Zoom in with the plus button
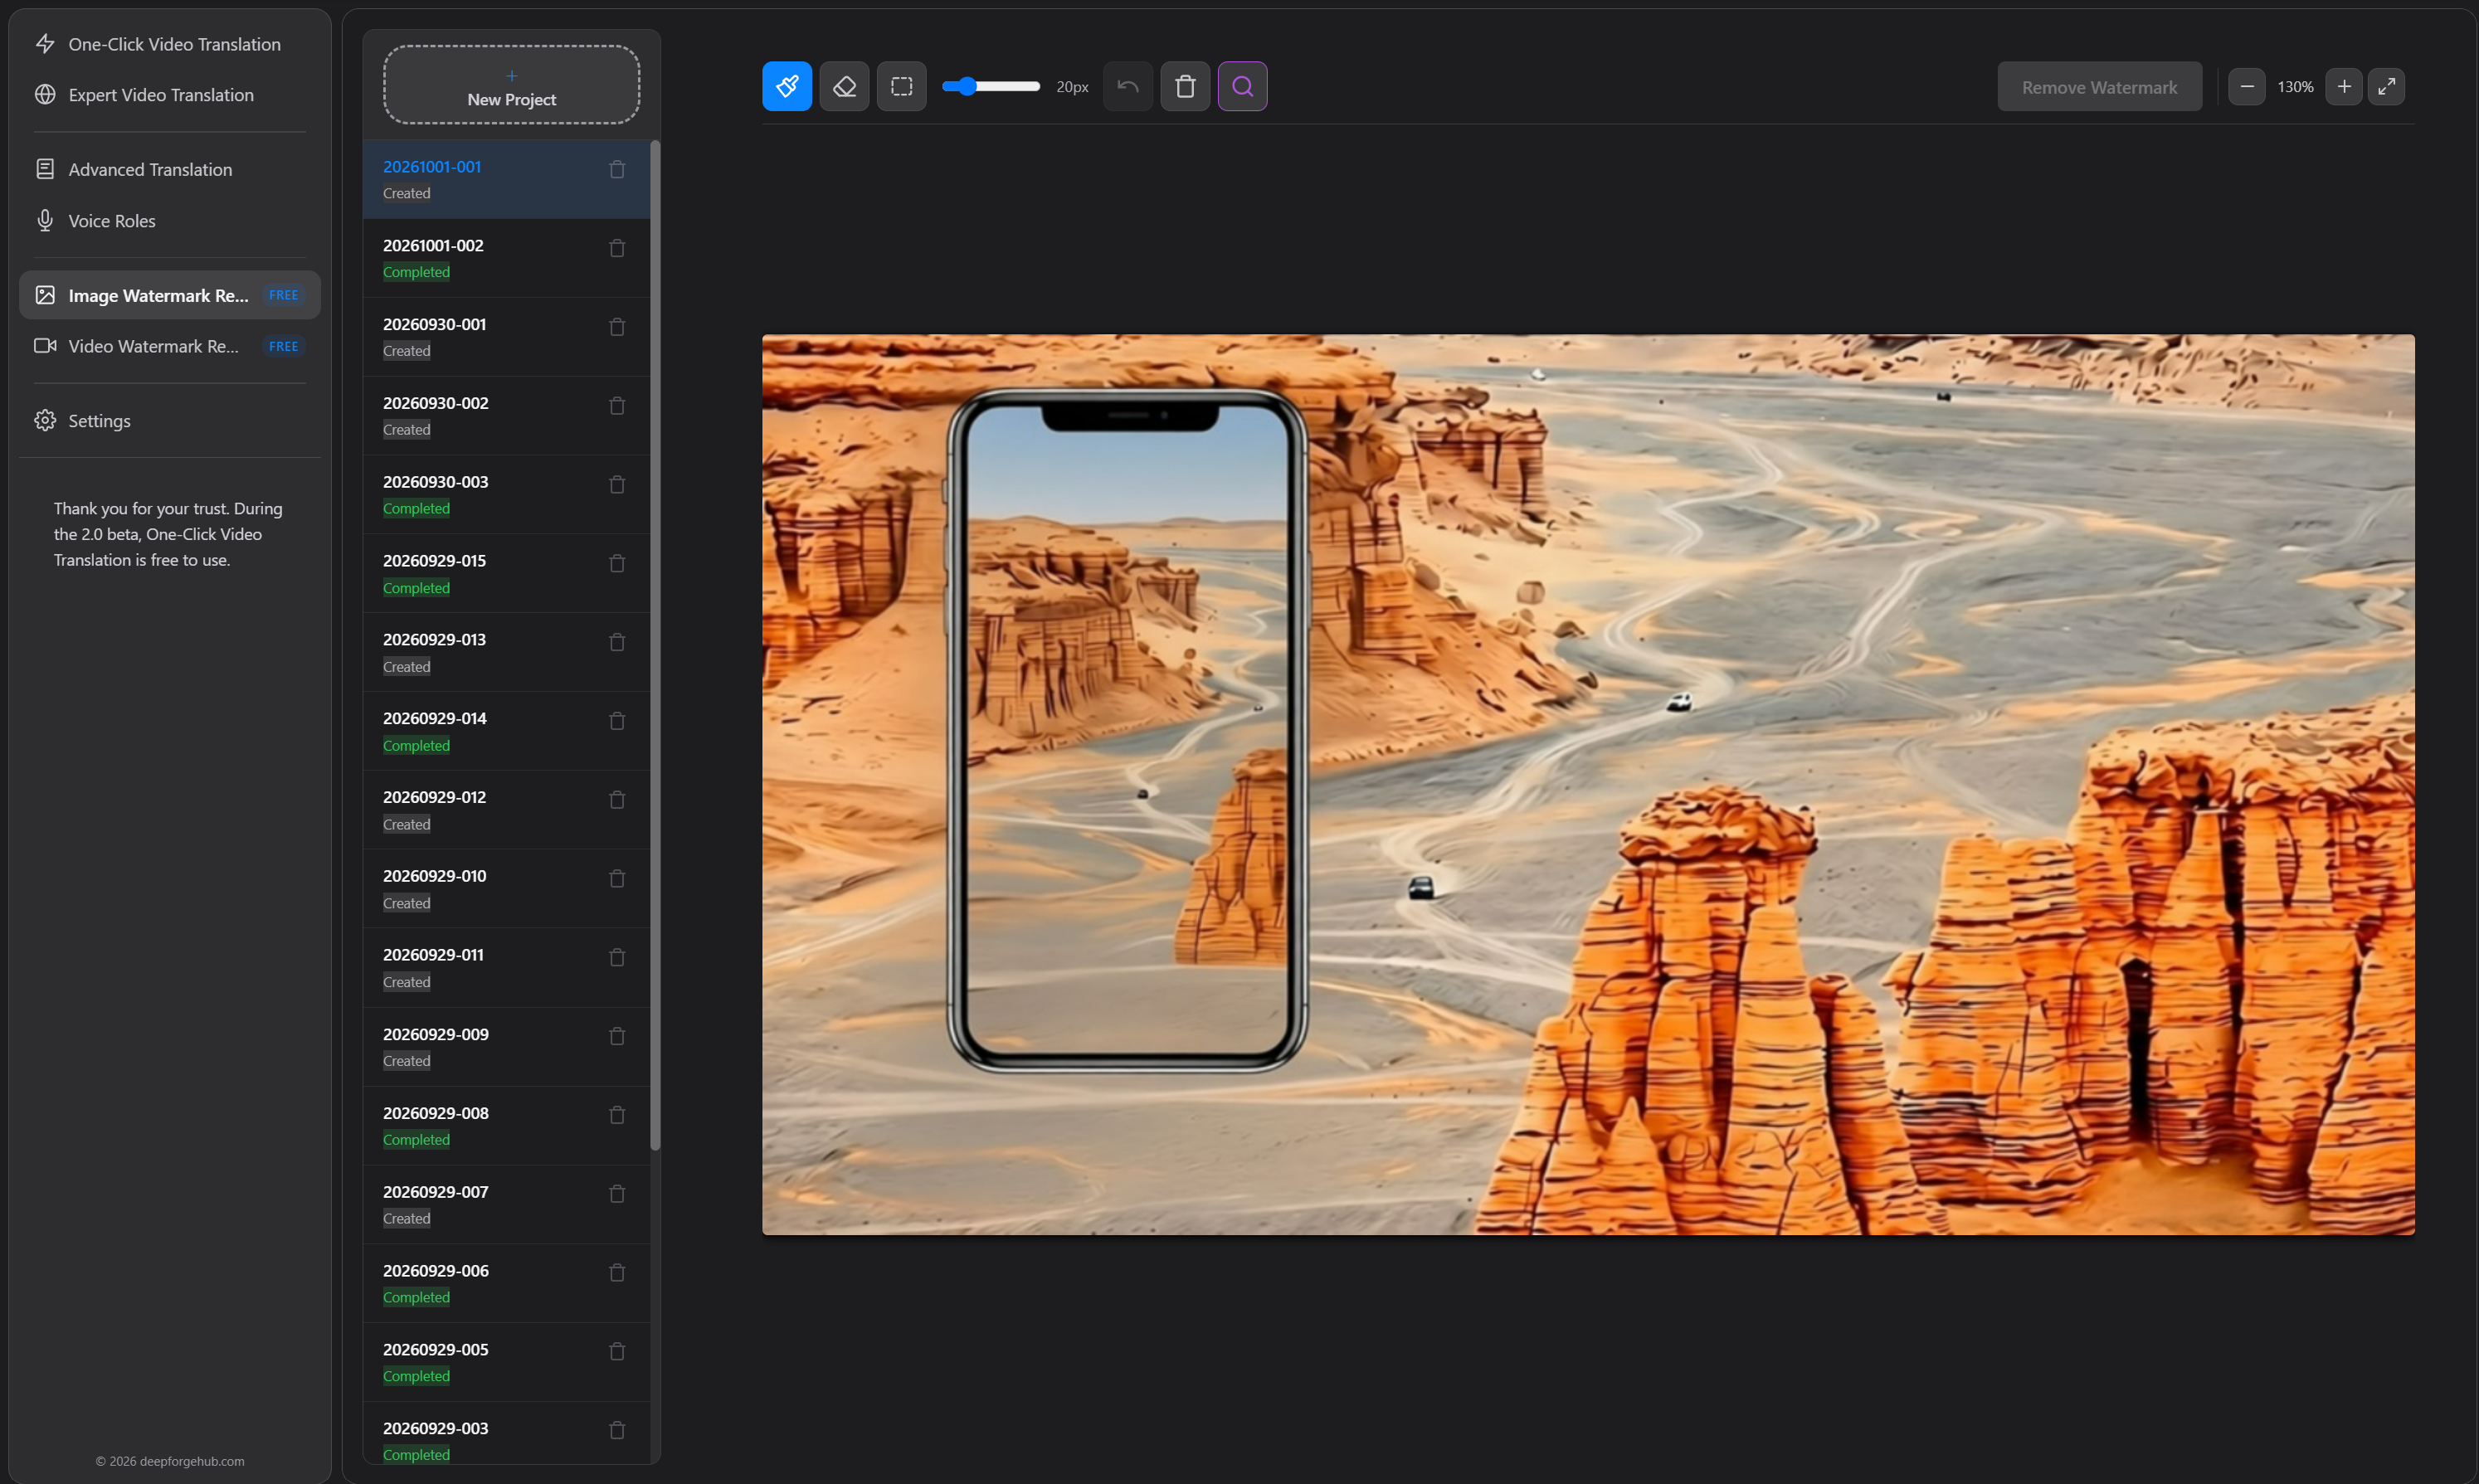The image size is (2479, 1484). coord(2344,87)
